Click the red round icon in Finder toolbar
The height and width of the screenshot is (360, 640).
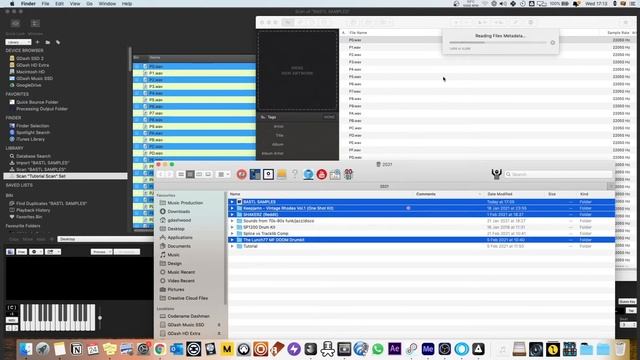[x=322, y=174]
